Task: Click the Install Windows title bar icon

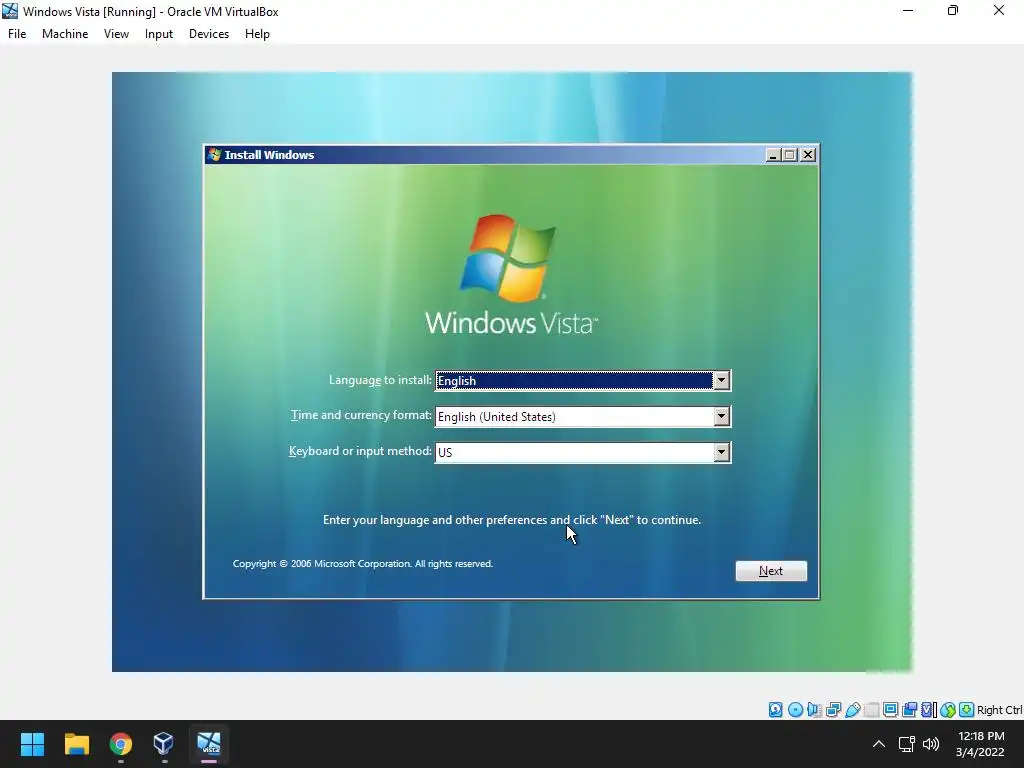Action: [x=214, y=155]
